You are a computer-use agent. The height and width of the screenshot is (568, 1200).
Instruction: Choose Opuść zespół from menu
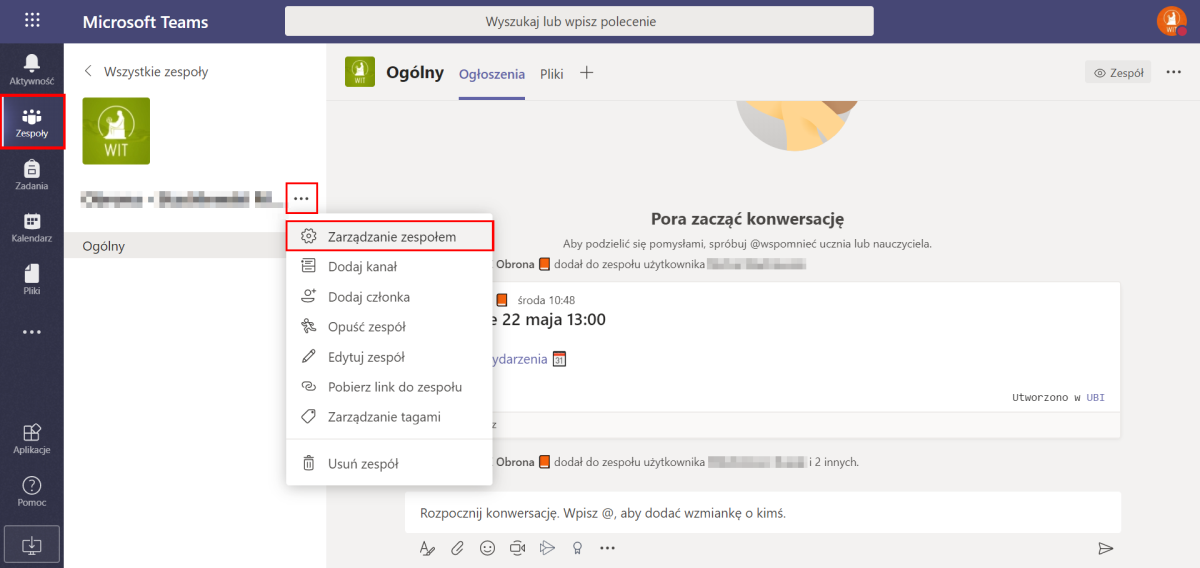390,327
